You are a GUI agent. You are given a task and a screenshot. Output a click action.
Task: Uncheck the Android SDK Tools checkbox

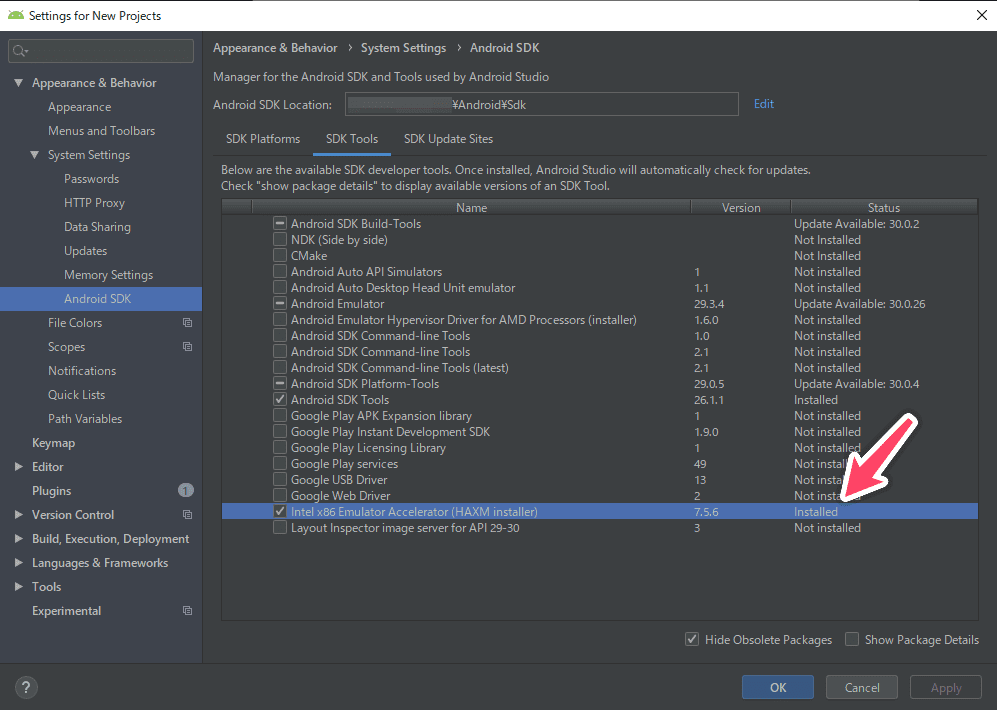click(x=280, y=400)
